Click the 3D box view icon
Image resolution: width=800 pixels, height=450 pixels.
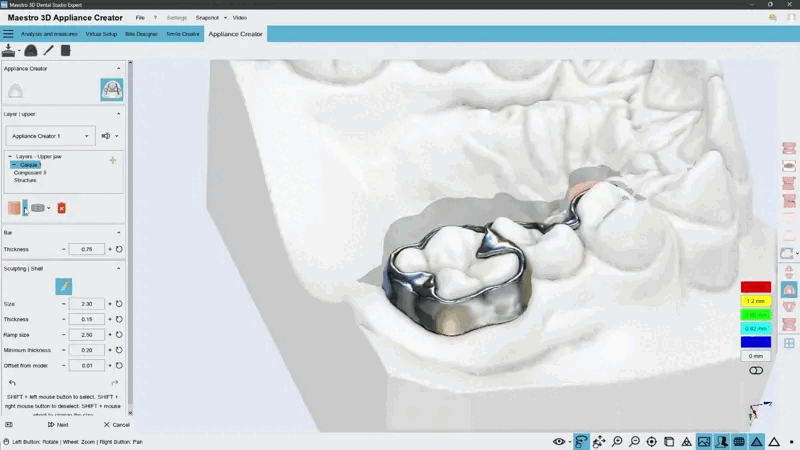669,442
